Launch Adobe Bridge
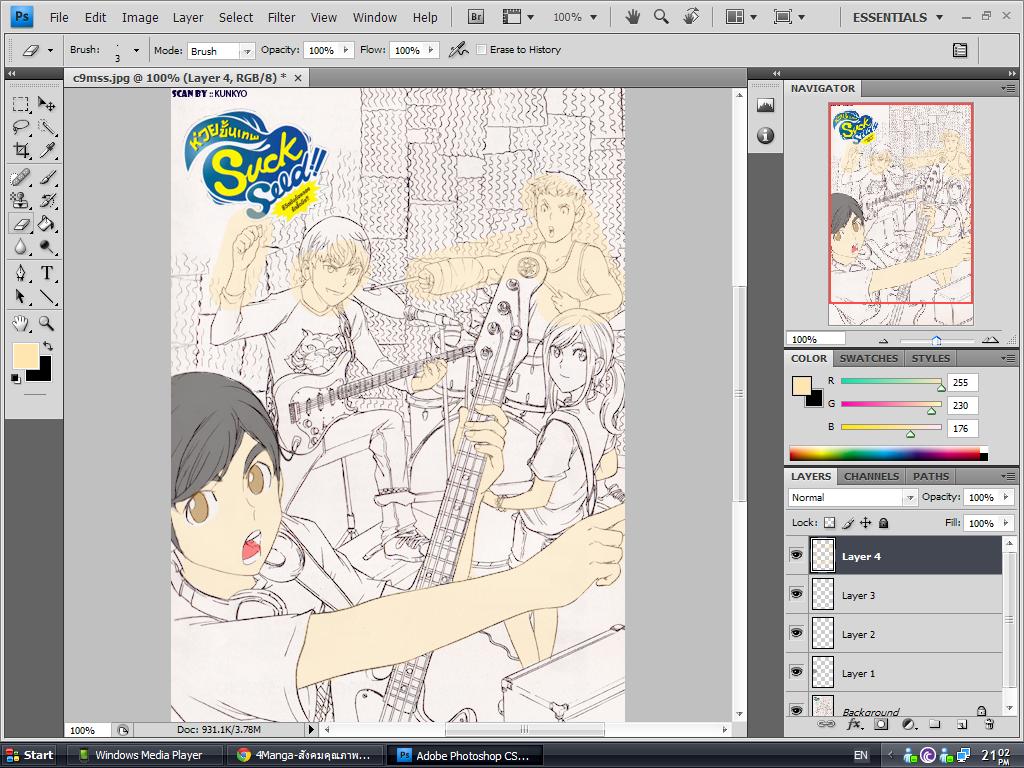 [x=476, y=17]
